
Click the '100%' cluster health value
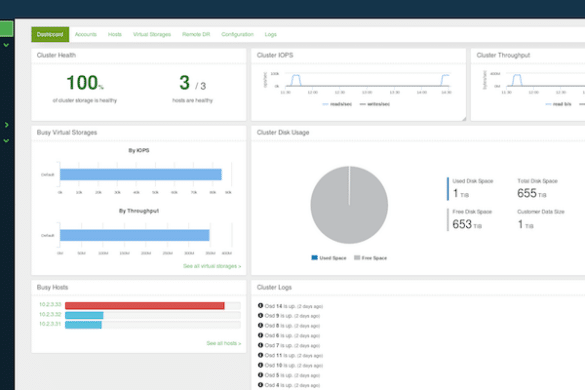click(85, 82)
